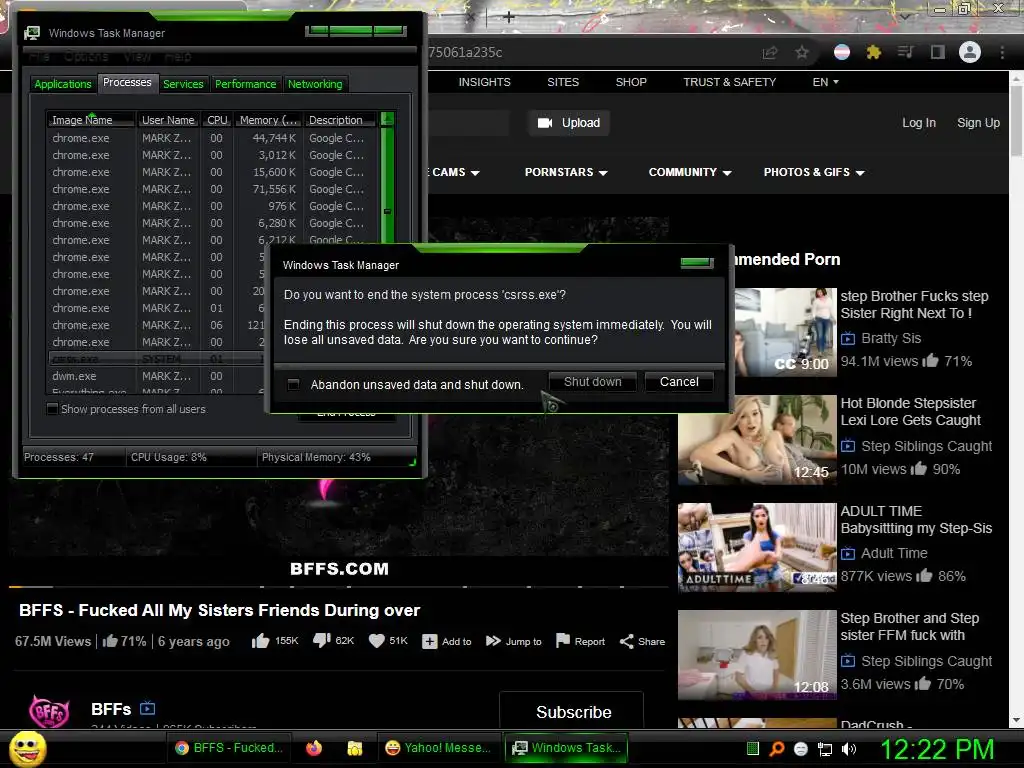
Task: Open the Chrome three-dot menu
Action: point(1002,52)
